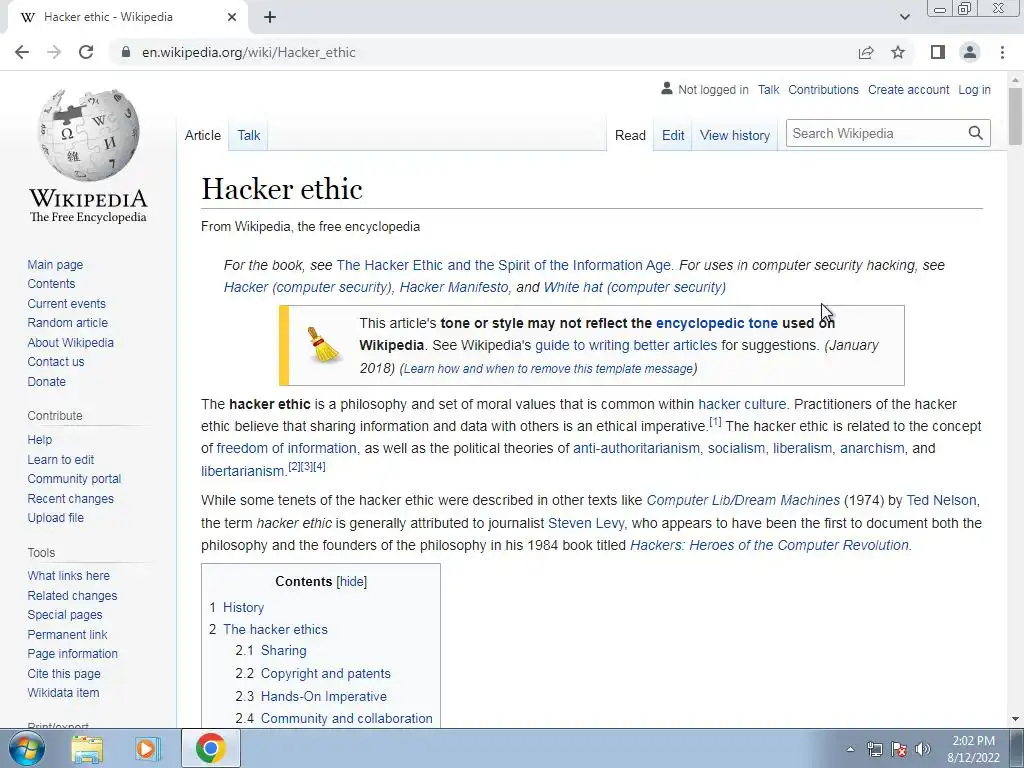The image size is (1024, 768).
Task: Click the address bar URL
Action: tap(249, 52)
